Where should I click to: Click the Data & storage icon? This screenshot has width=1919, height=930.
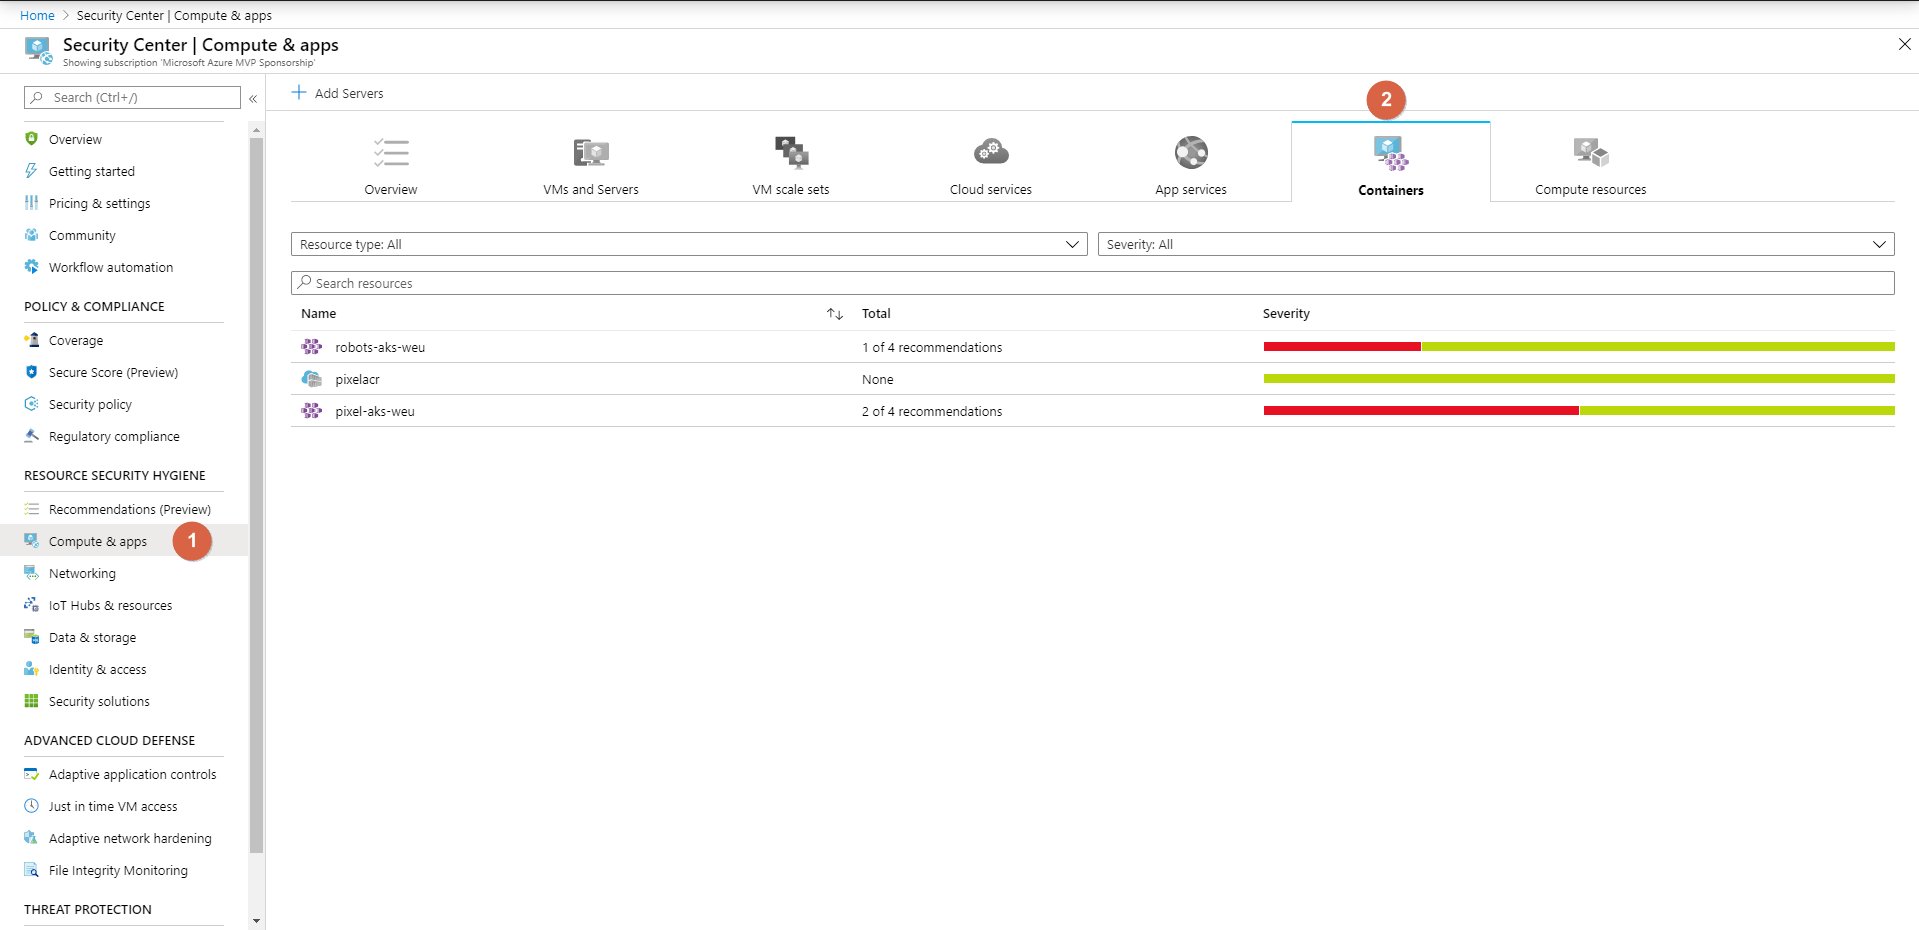(31, 637)
